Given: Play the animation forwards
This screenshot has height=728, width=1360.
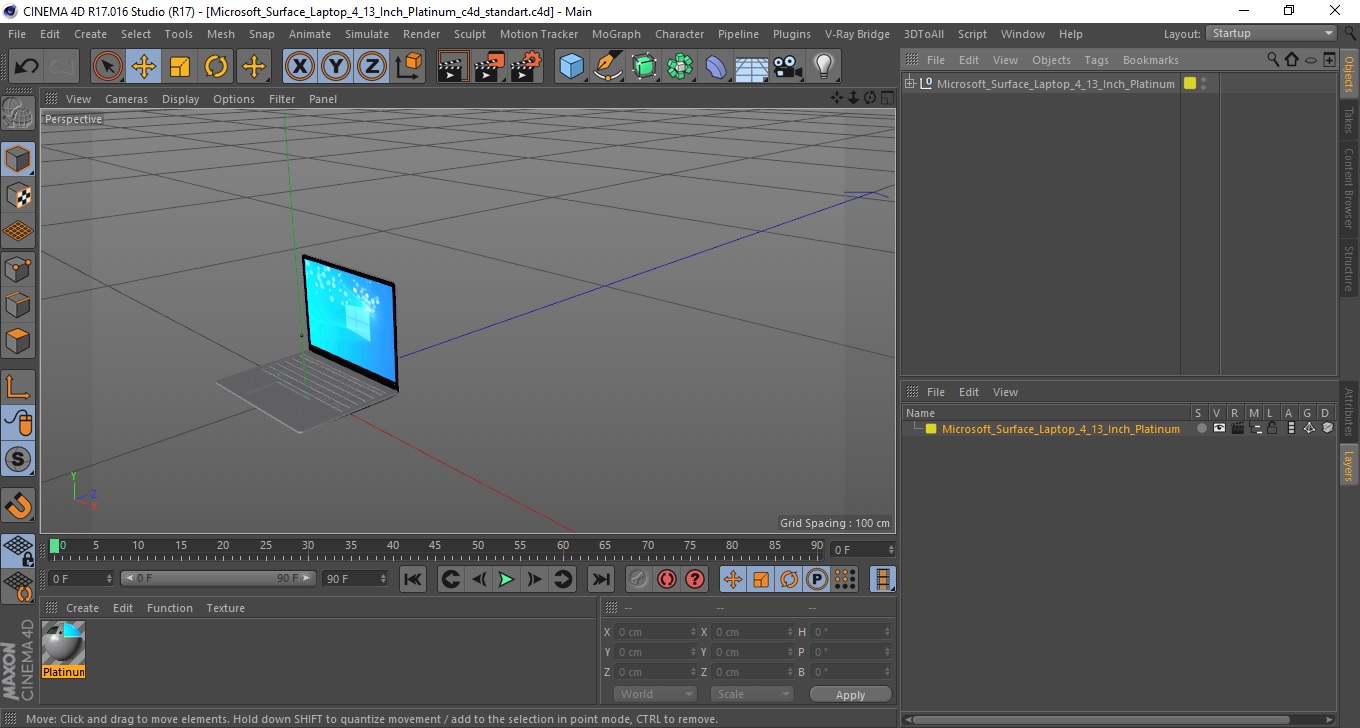Looking at the screenshot, I should [507, 579].
